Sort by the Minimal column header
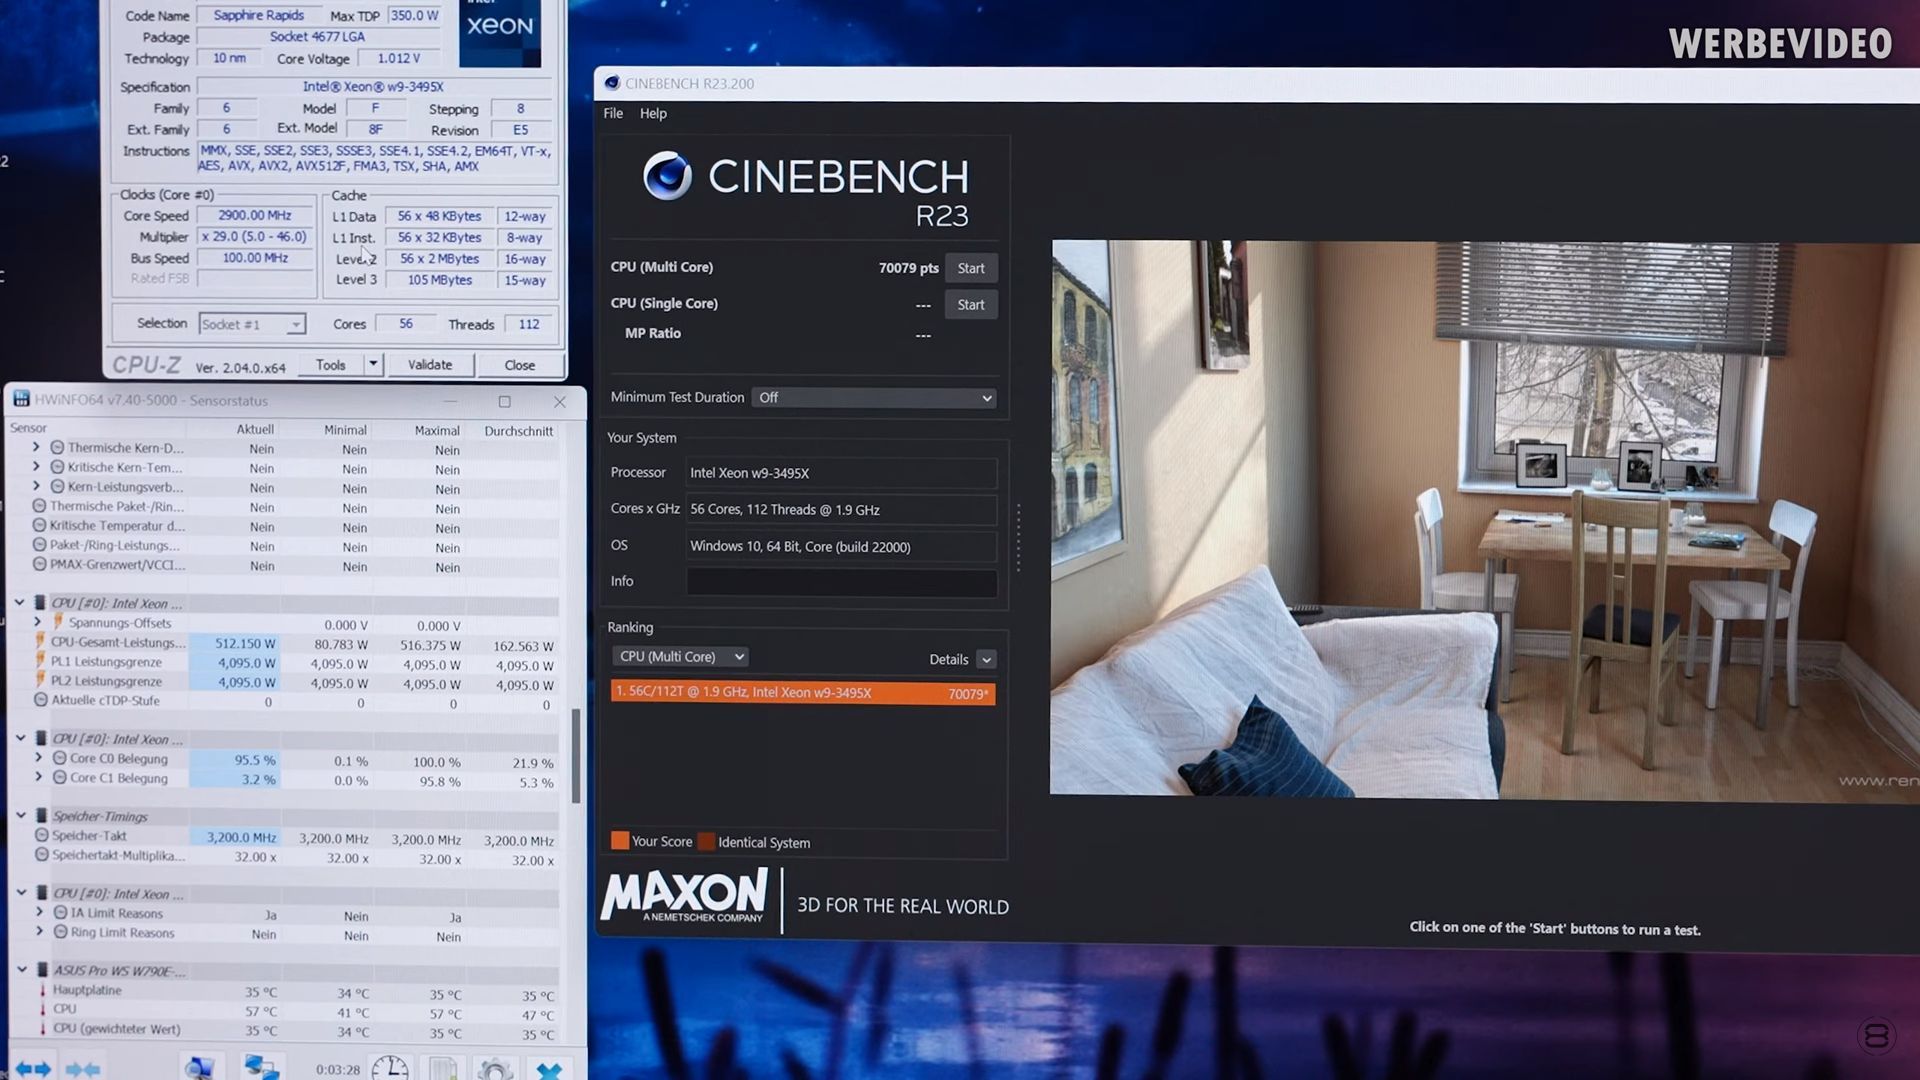The height and width of the screenshot is (1080, 1920). tap(345, 430)
